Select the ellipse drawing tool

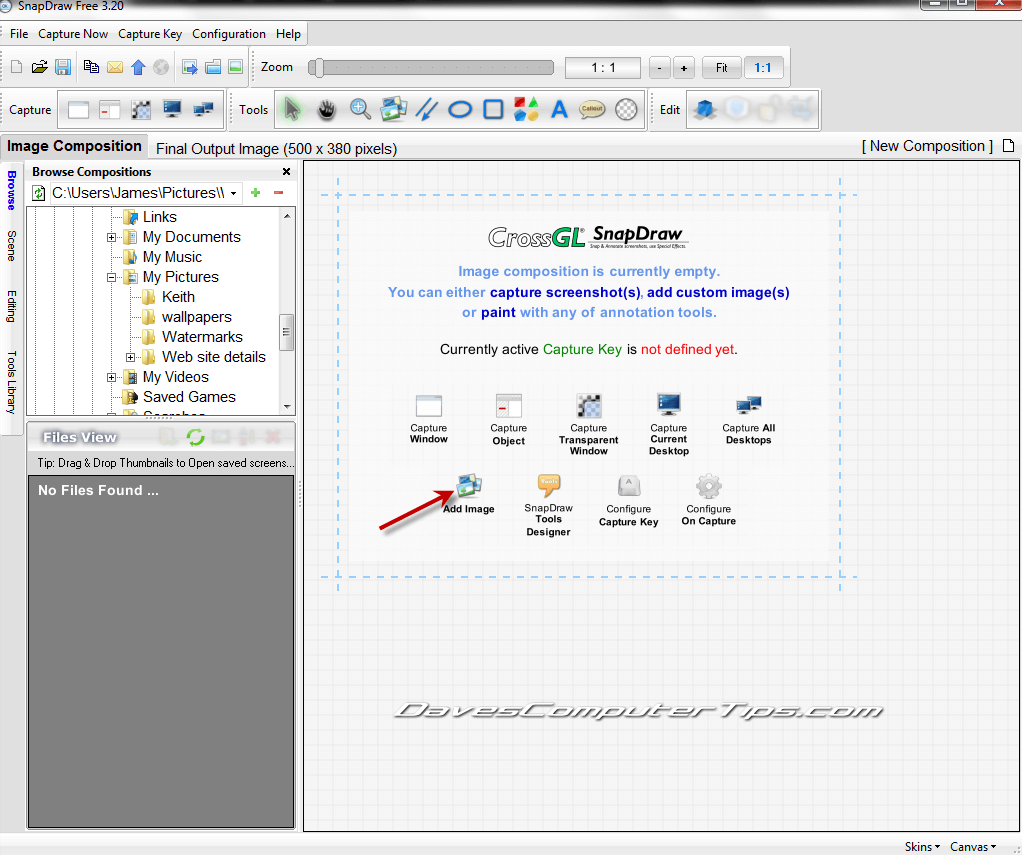tap(460, 109)
